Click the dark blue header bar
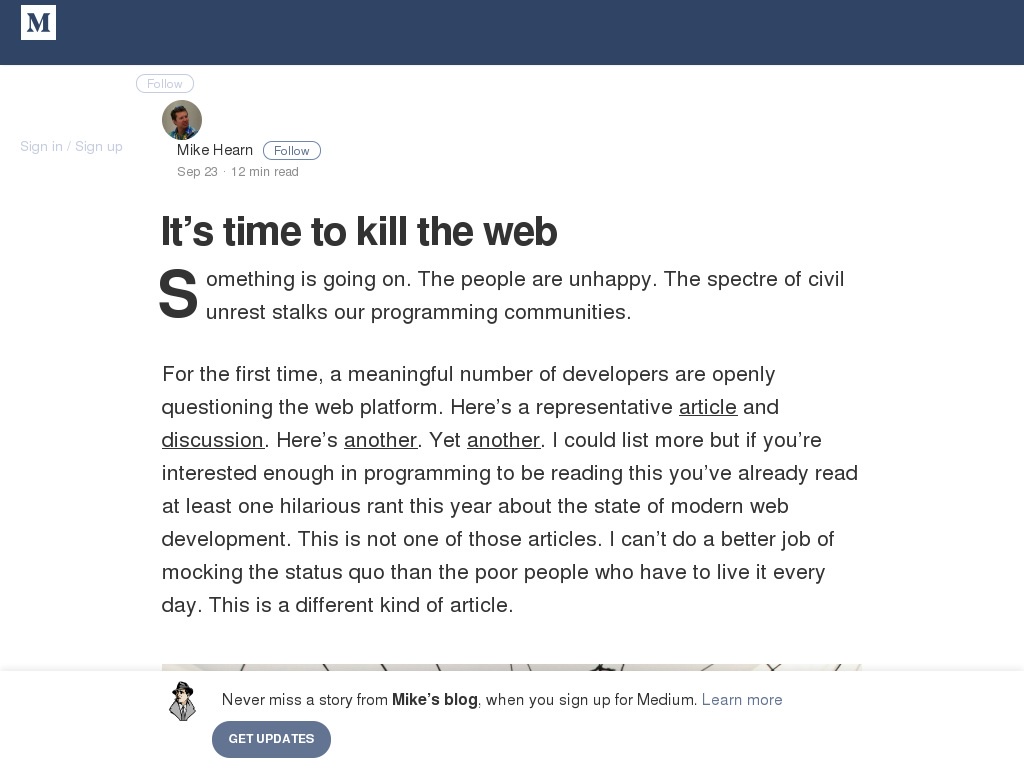The image size is (1024, 768). point(512,32)
